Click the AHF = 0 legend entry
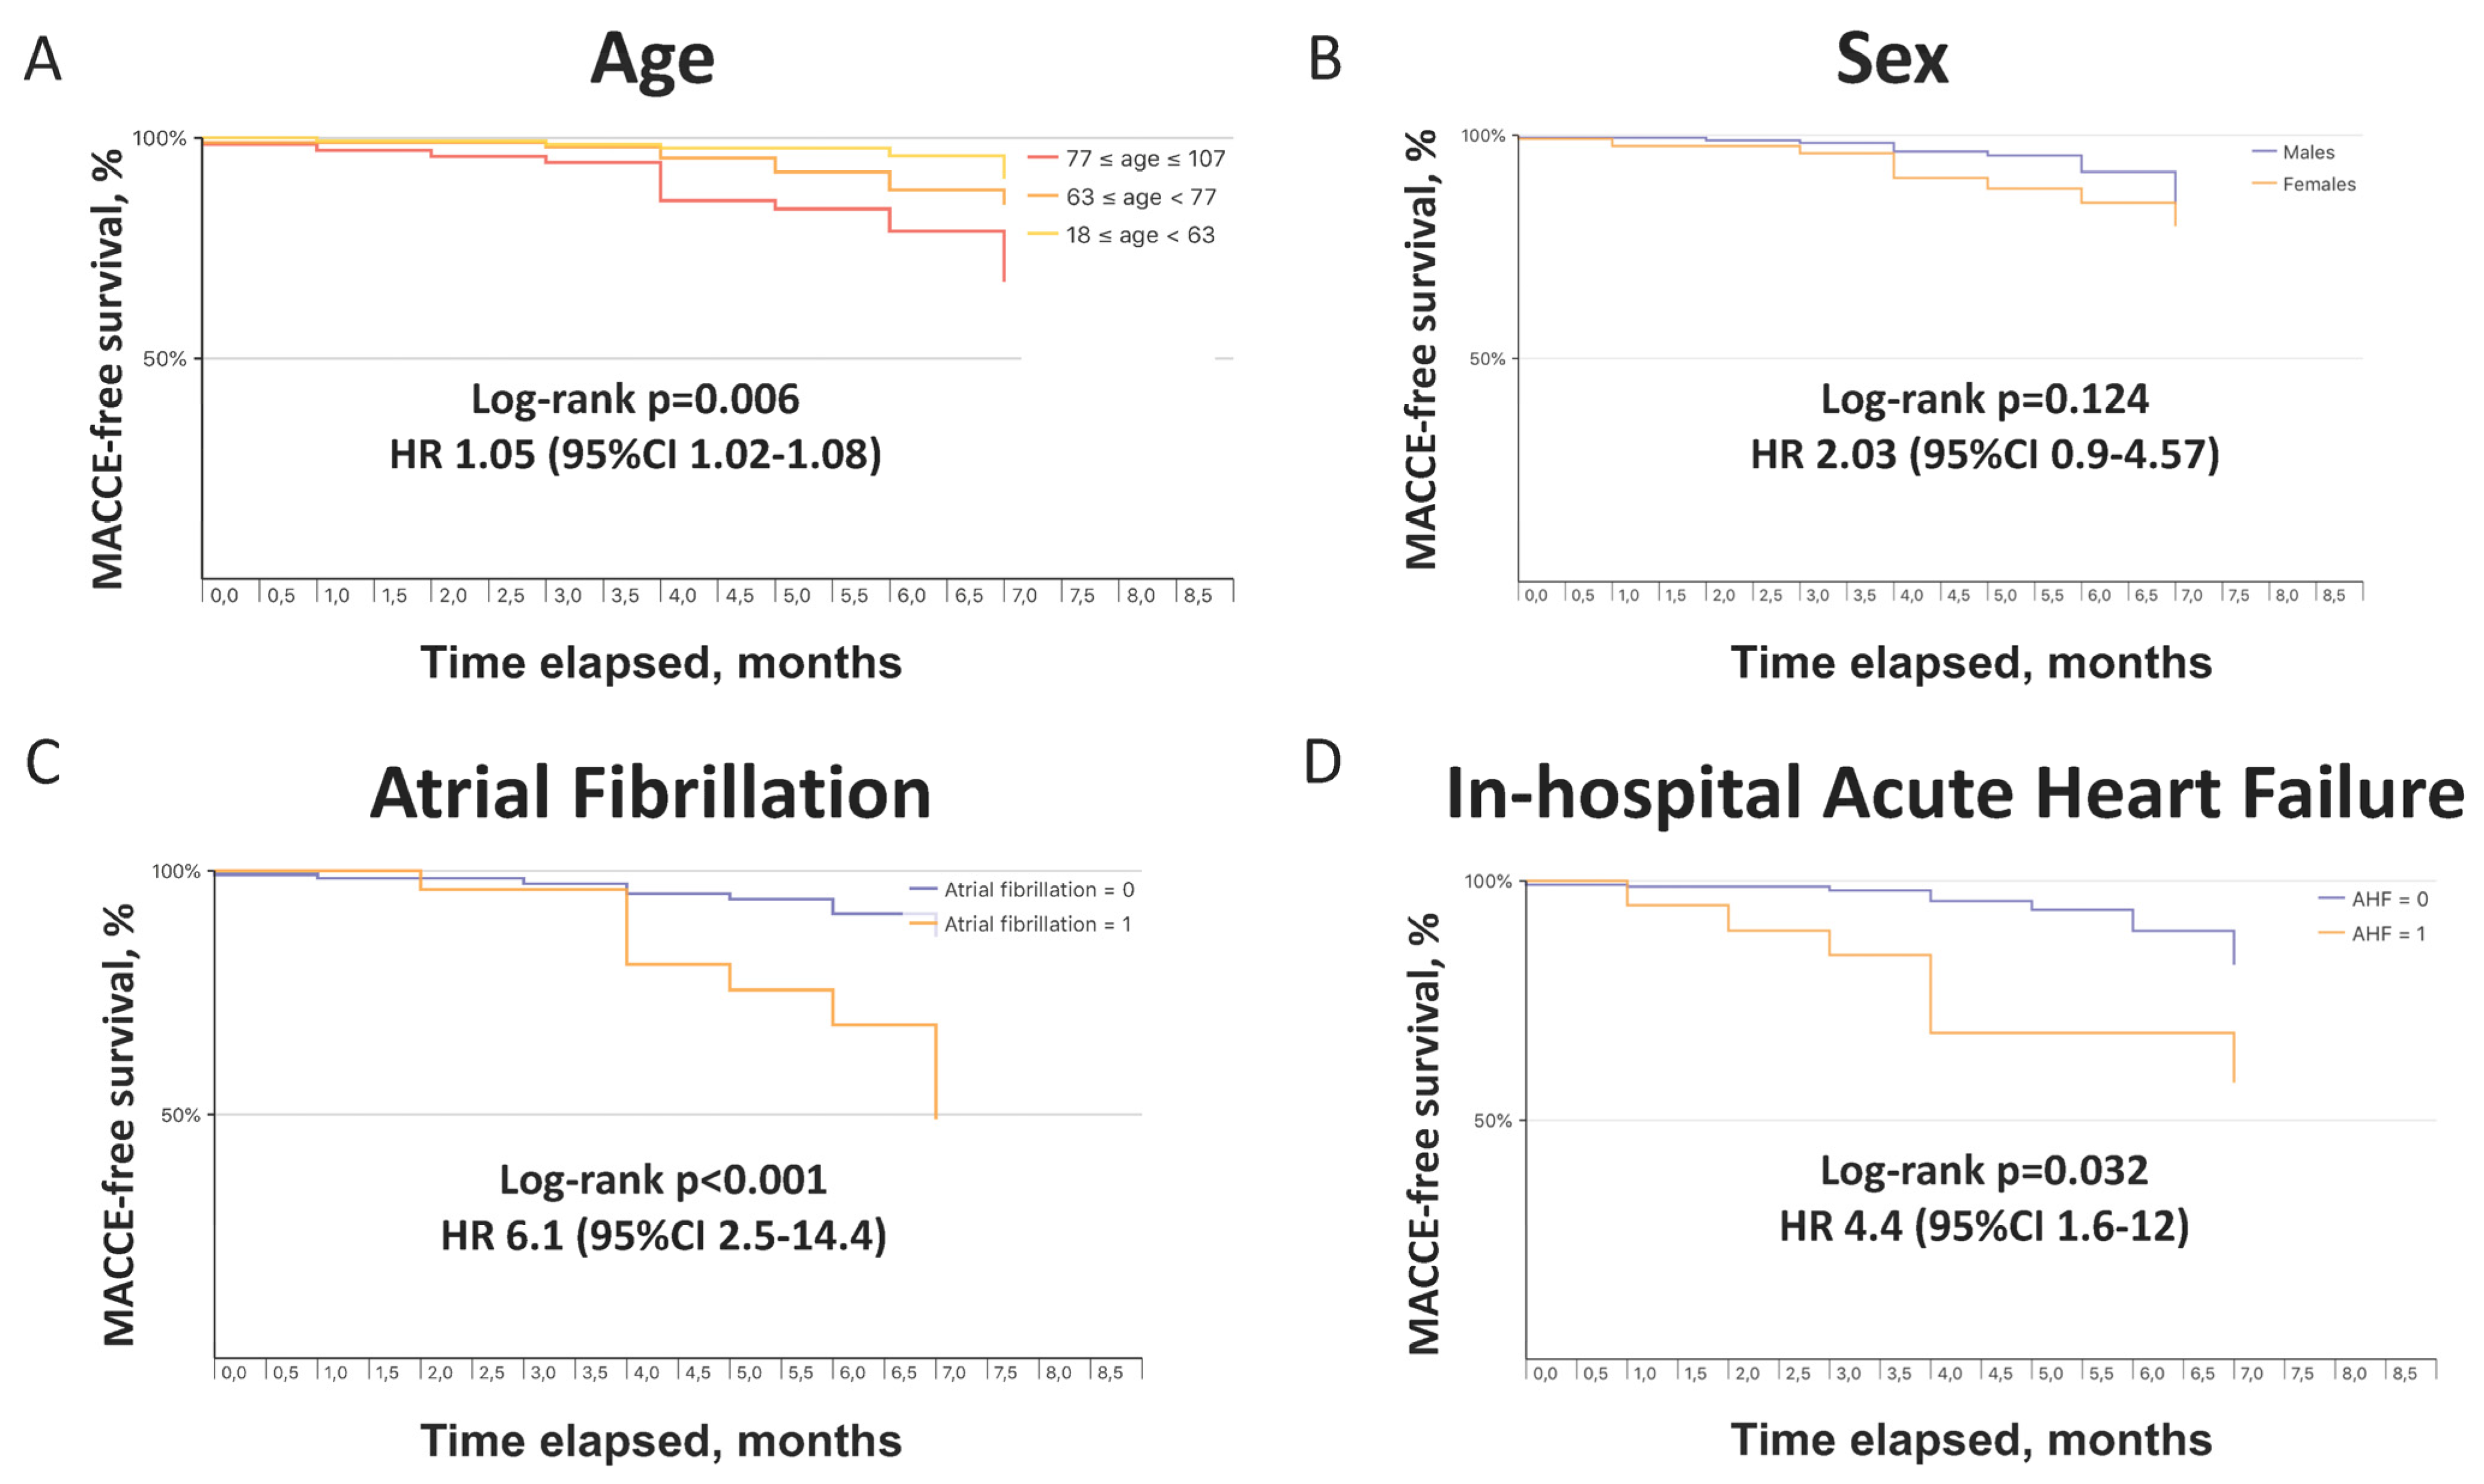2484x1484 pixels. click(2373, 899)
